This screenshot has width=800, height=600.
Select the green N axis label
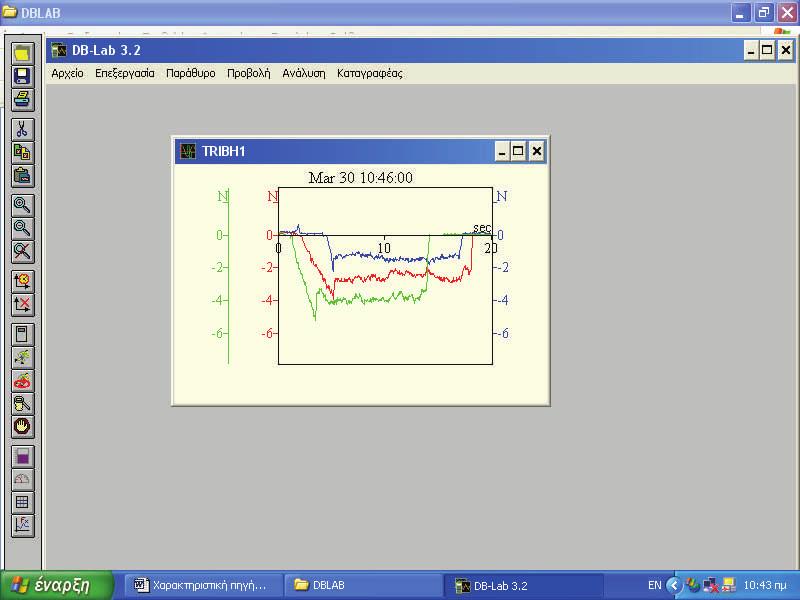click(222, 196)
